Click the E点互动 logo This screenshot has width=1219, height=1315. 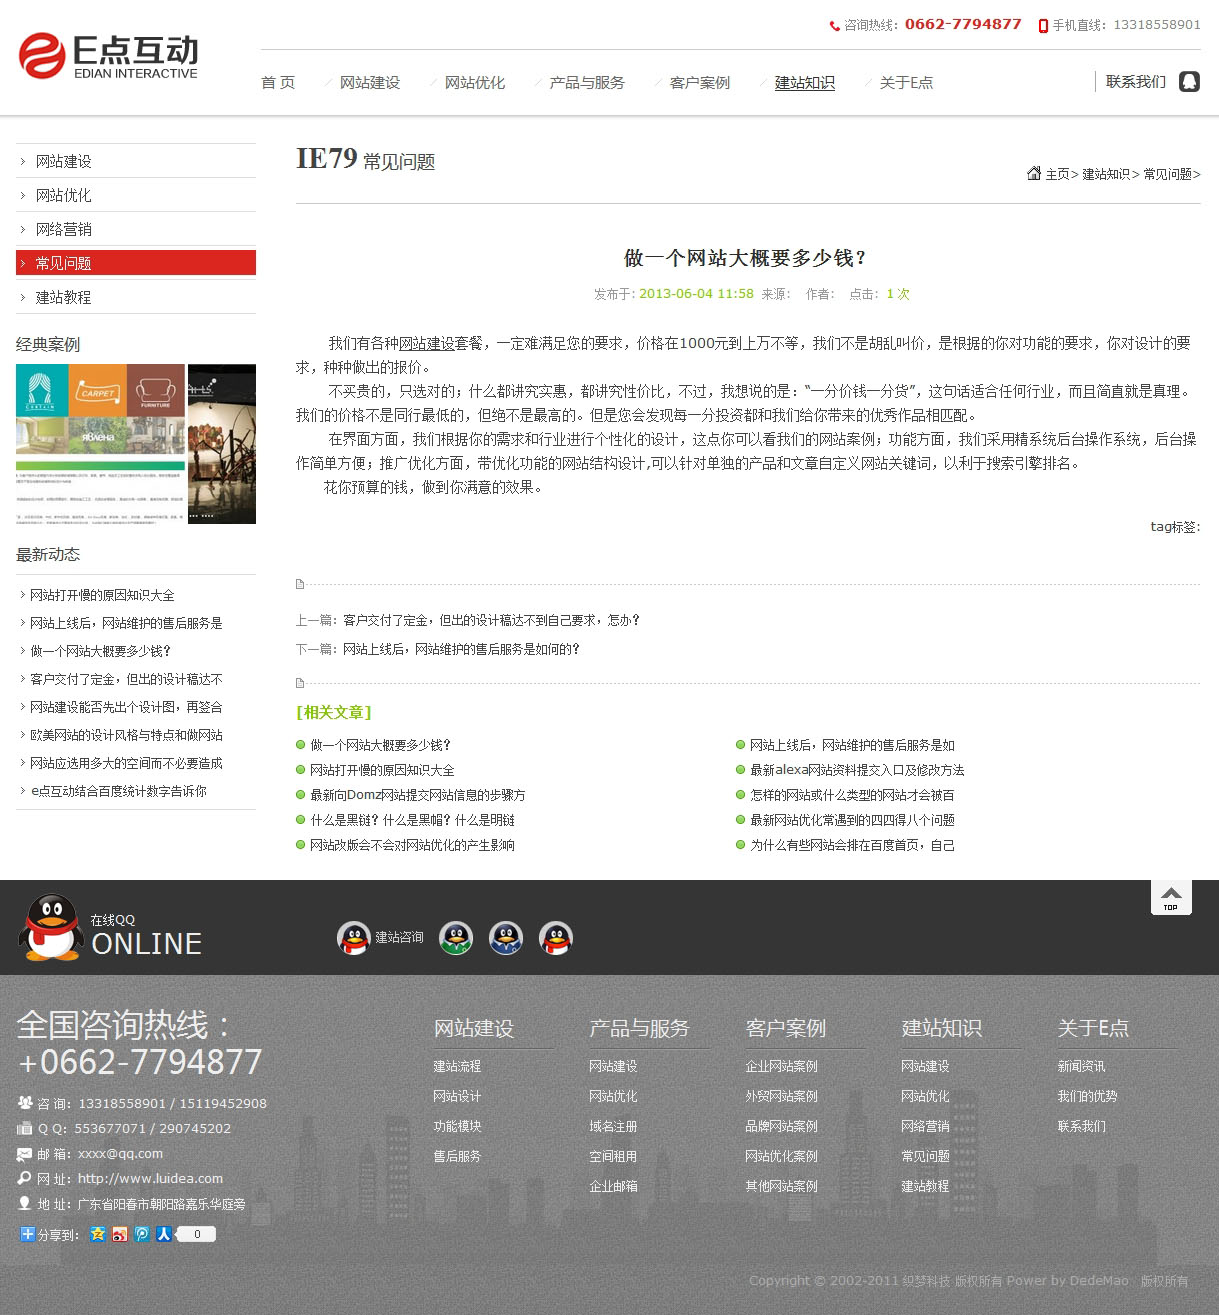[108, 56]
